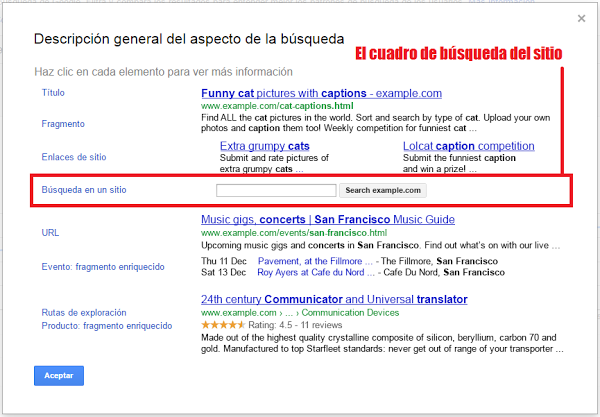The height and width of the screenshot is (417, 600).
Task: Select the Título label in left column
Action: pyautogui.click(x=53, y=93)
